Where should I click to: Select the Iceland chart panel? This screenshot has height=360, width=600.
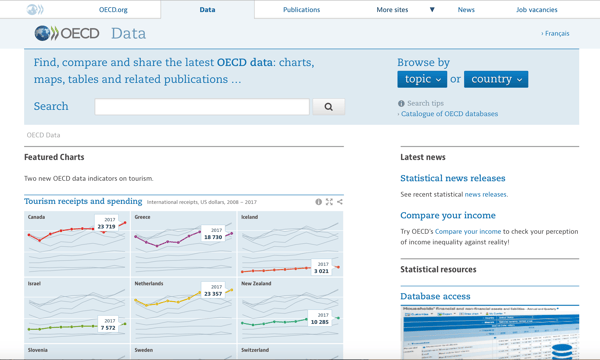[290, 244]
